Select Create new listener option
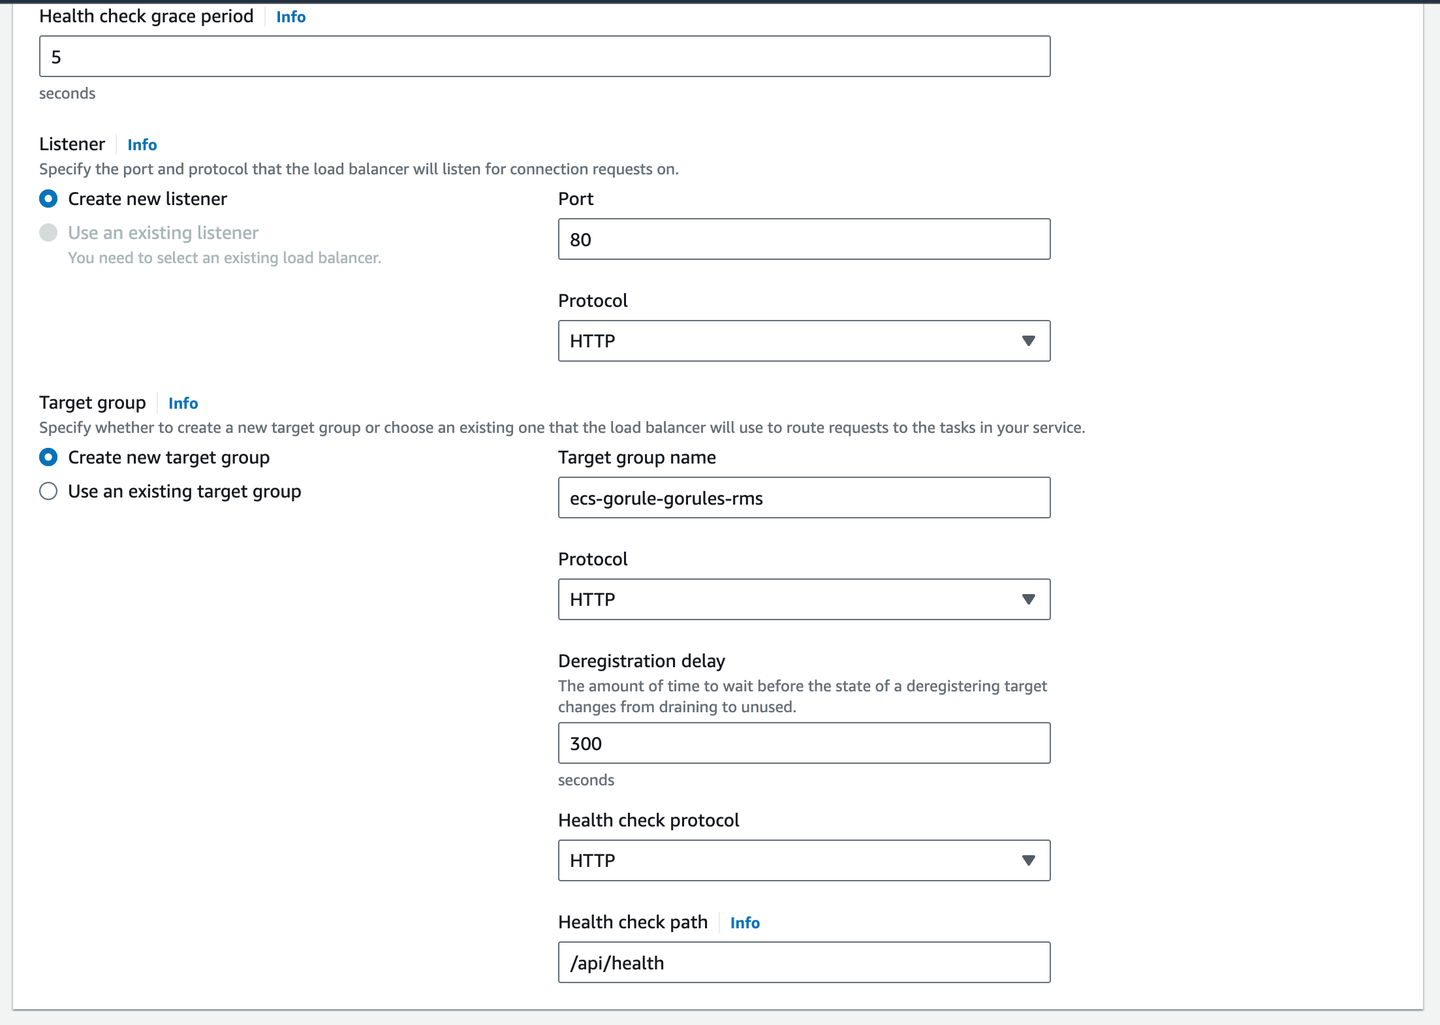The image size is (1440, 1025). (x=48, y=198)
